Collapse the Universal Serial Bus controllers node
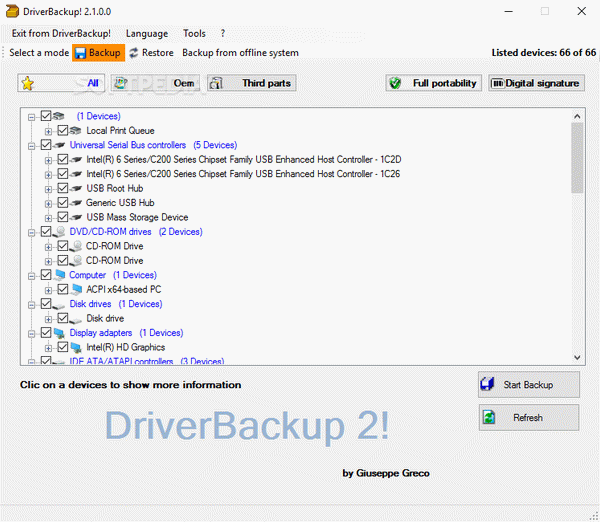The width and height of the screenshot is (600, 522). [32, 146]
